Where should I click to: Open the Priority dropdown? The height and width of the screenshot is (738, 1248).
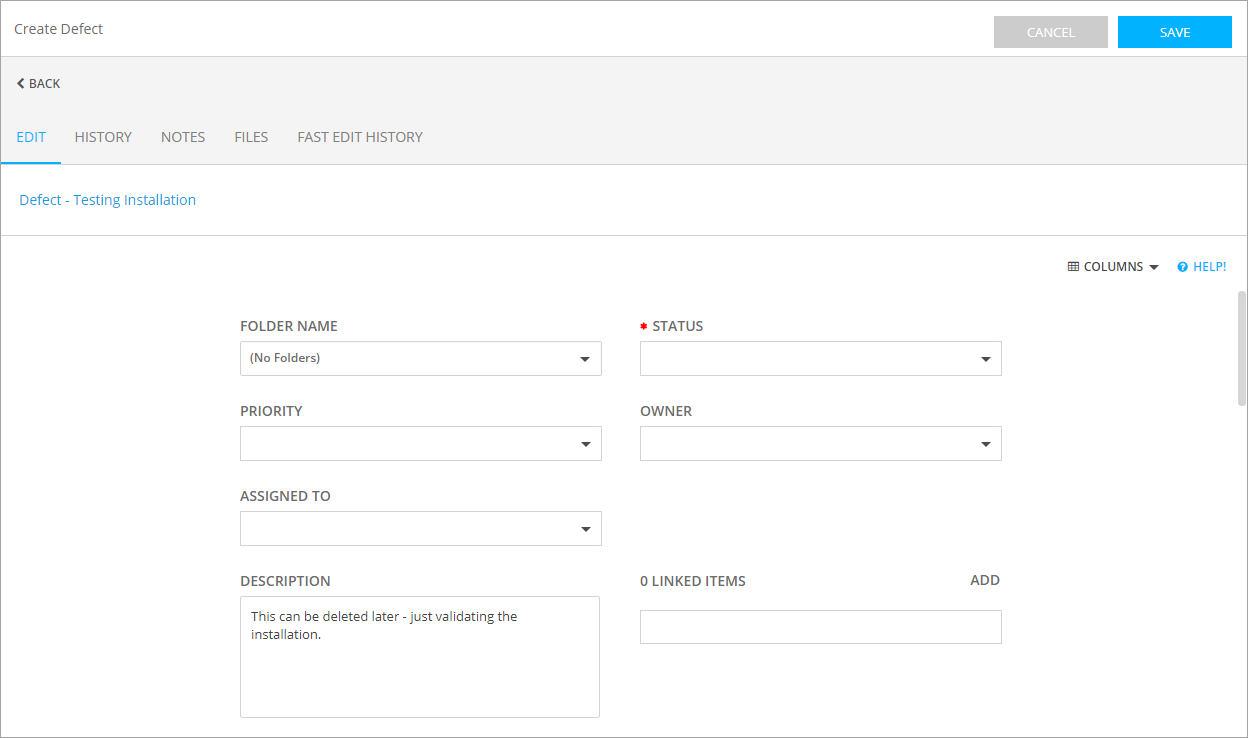click(420, 444)
